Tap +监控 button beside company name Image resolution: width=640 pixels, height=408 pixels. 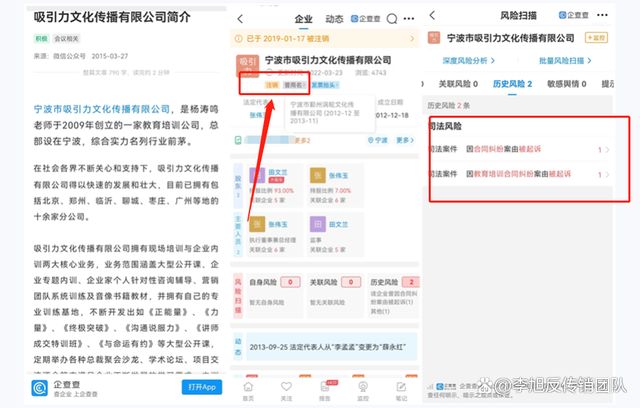(x=596, y=38)
